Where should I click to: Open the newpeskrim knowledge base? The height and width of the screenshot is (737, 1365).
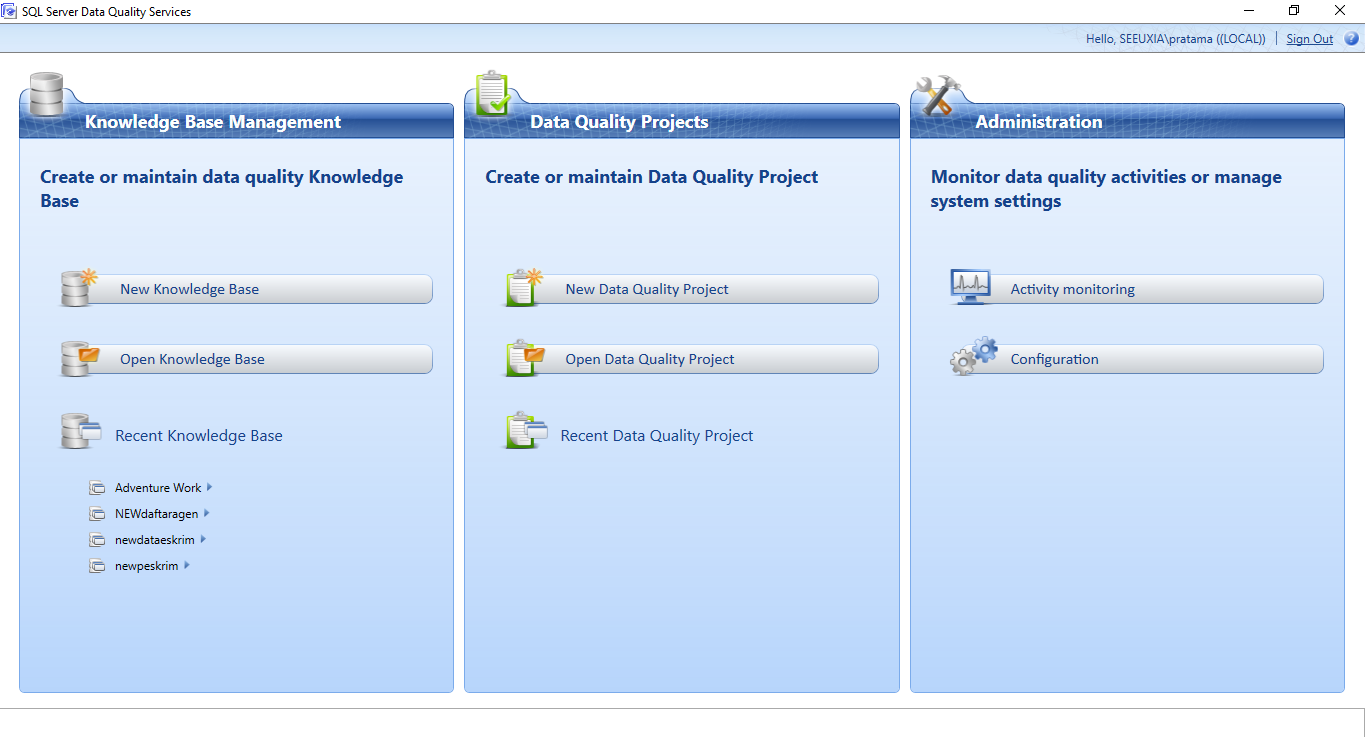click(x=147, y=566)
